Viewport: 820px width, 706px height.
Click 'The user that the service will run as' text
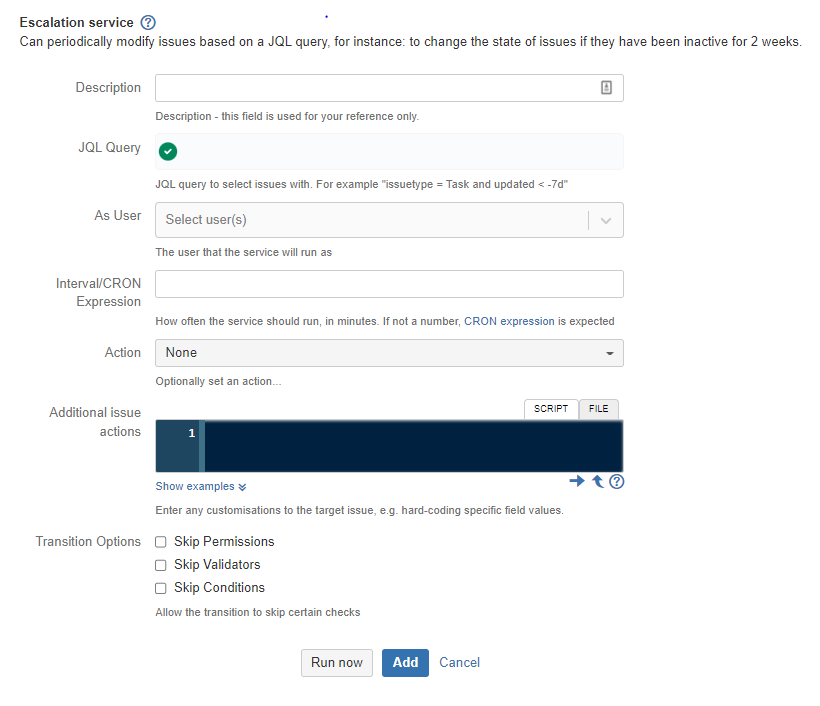(x=244, y=252)
